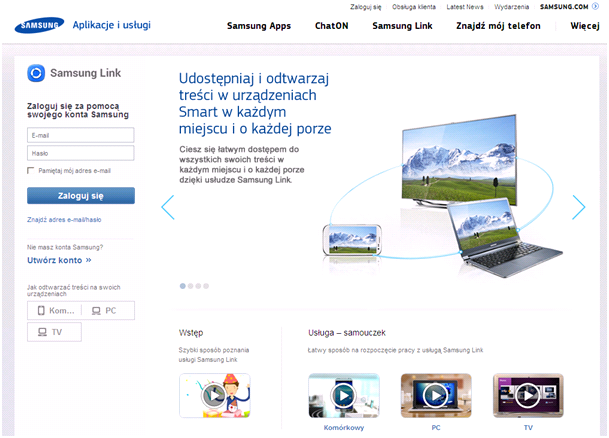609x438 pixels.
Task: Open the Samsung Link menu item
Action: pos(402,26)
